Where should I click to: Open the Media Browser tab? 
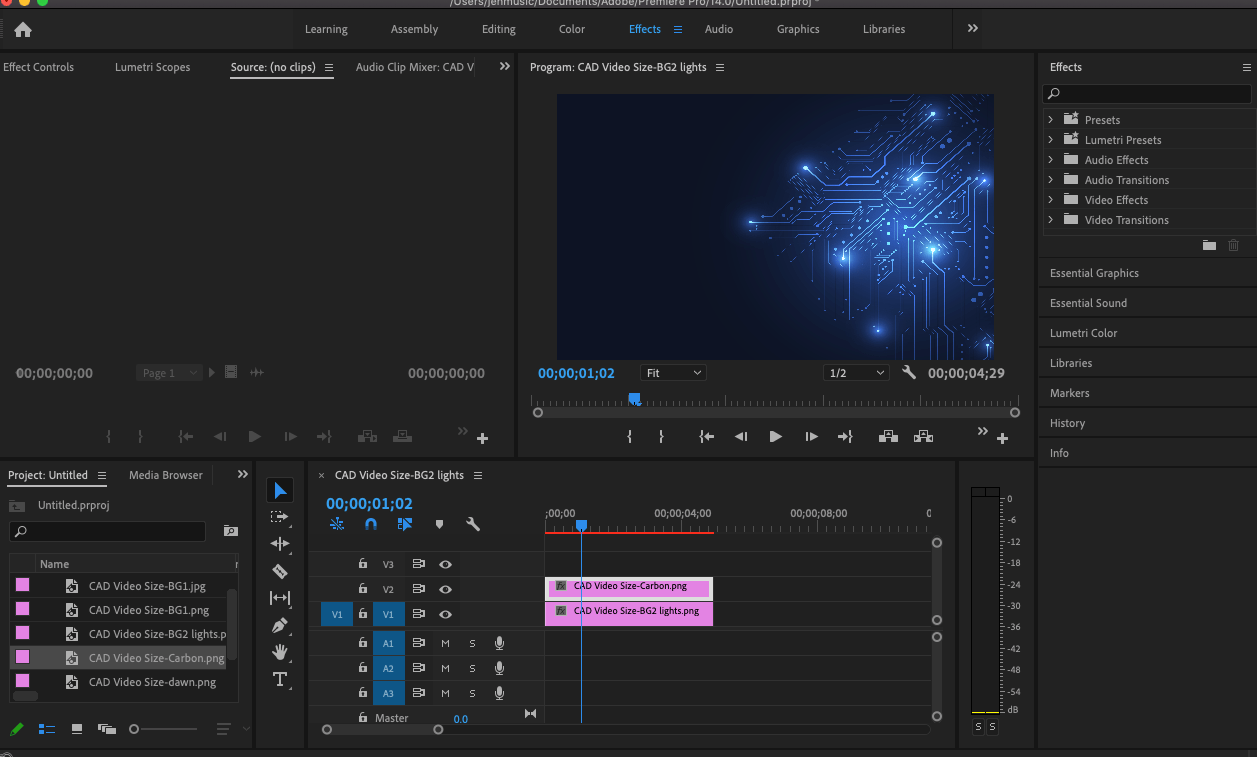coord(166,475)
